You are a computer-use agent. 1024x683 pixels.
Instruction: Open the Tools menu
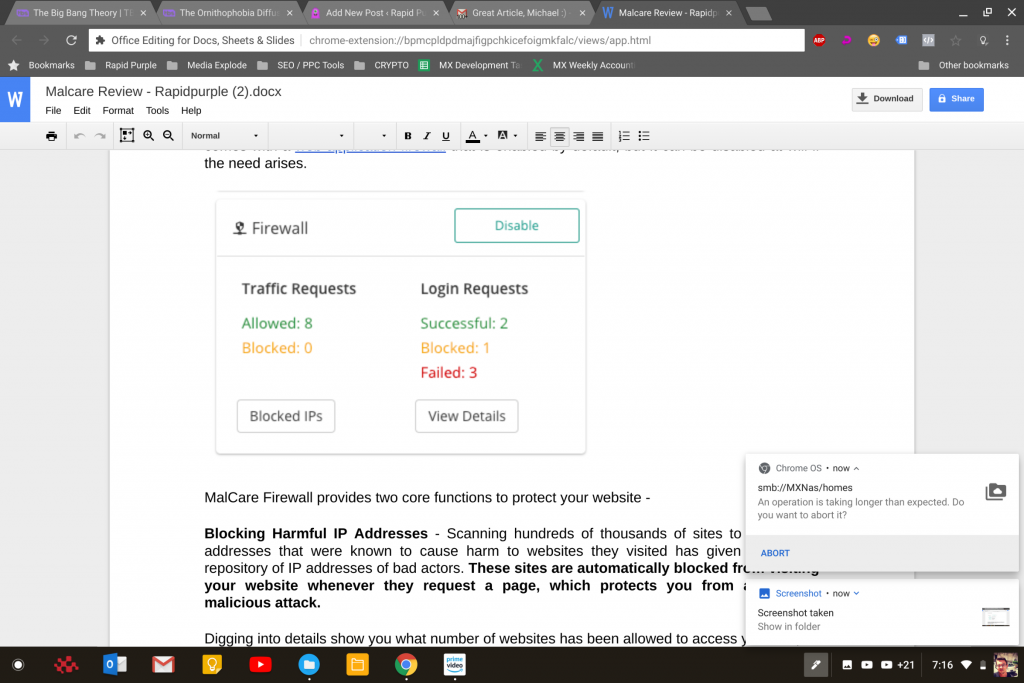pos(157,110)
